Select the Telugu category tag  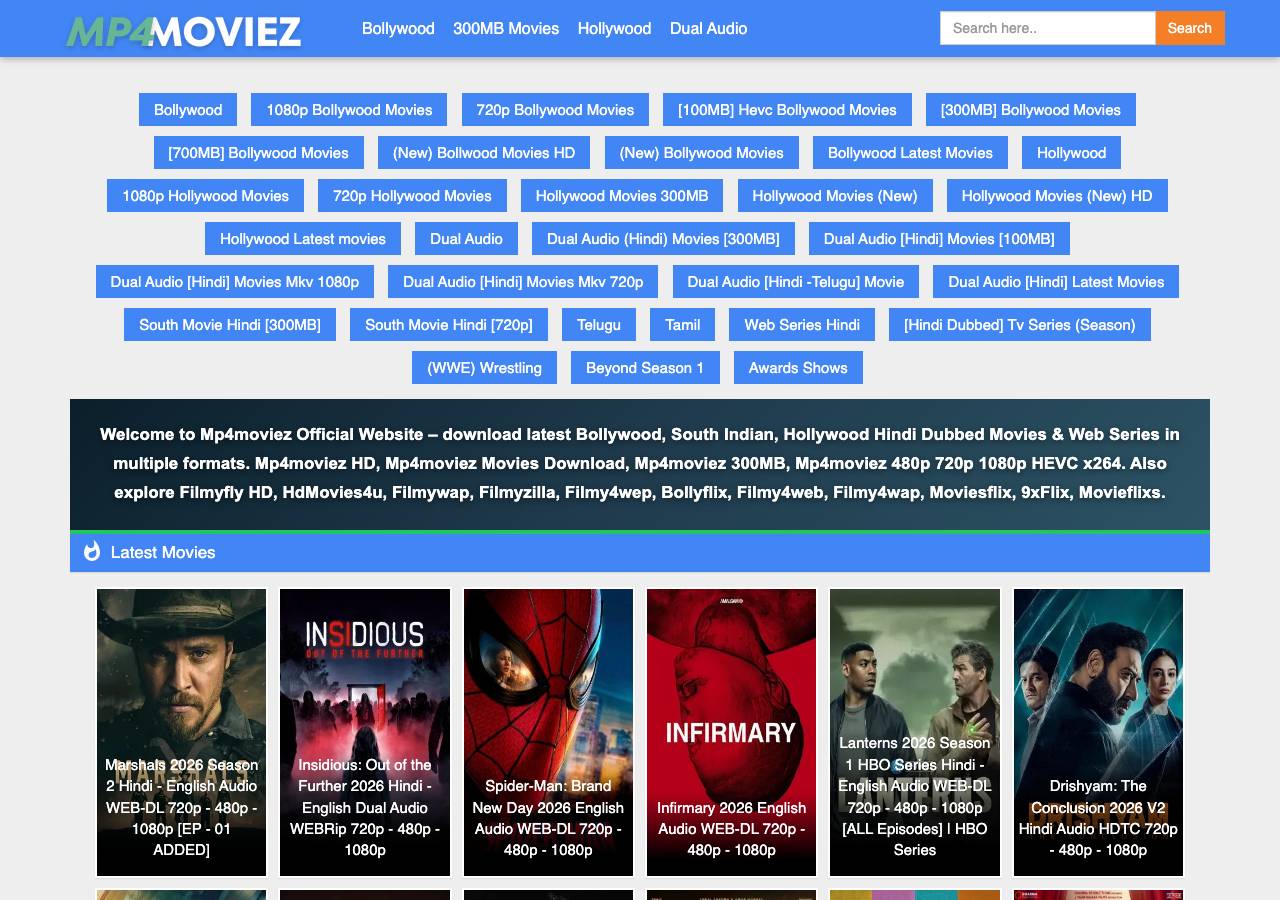[599, 325]
